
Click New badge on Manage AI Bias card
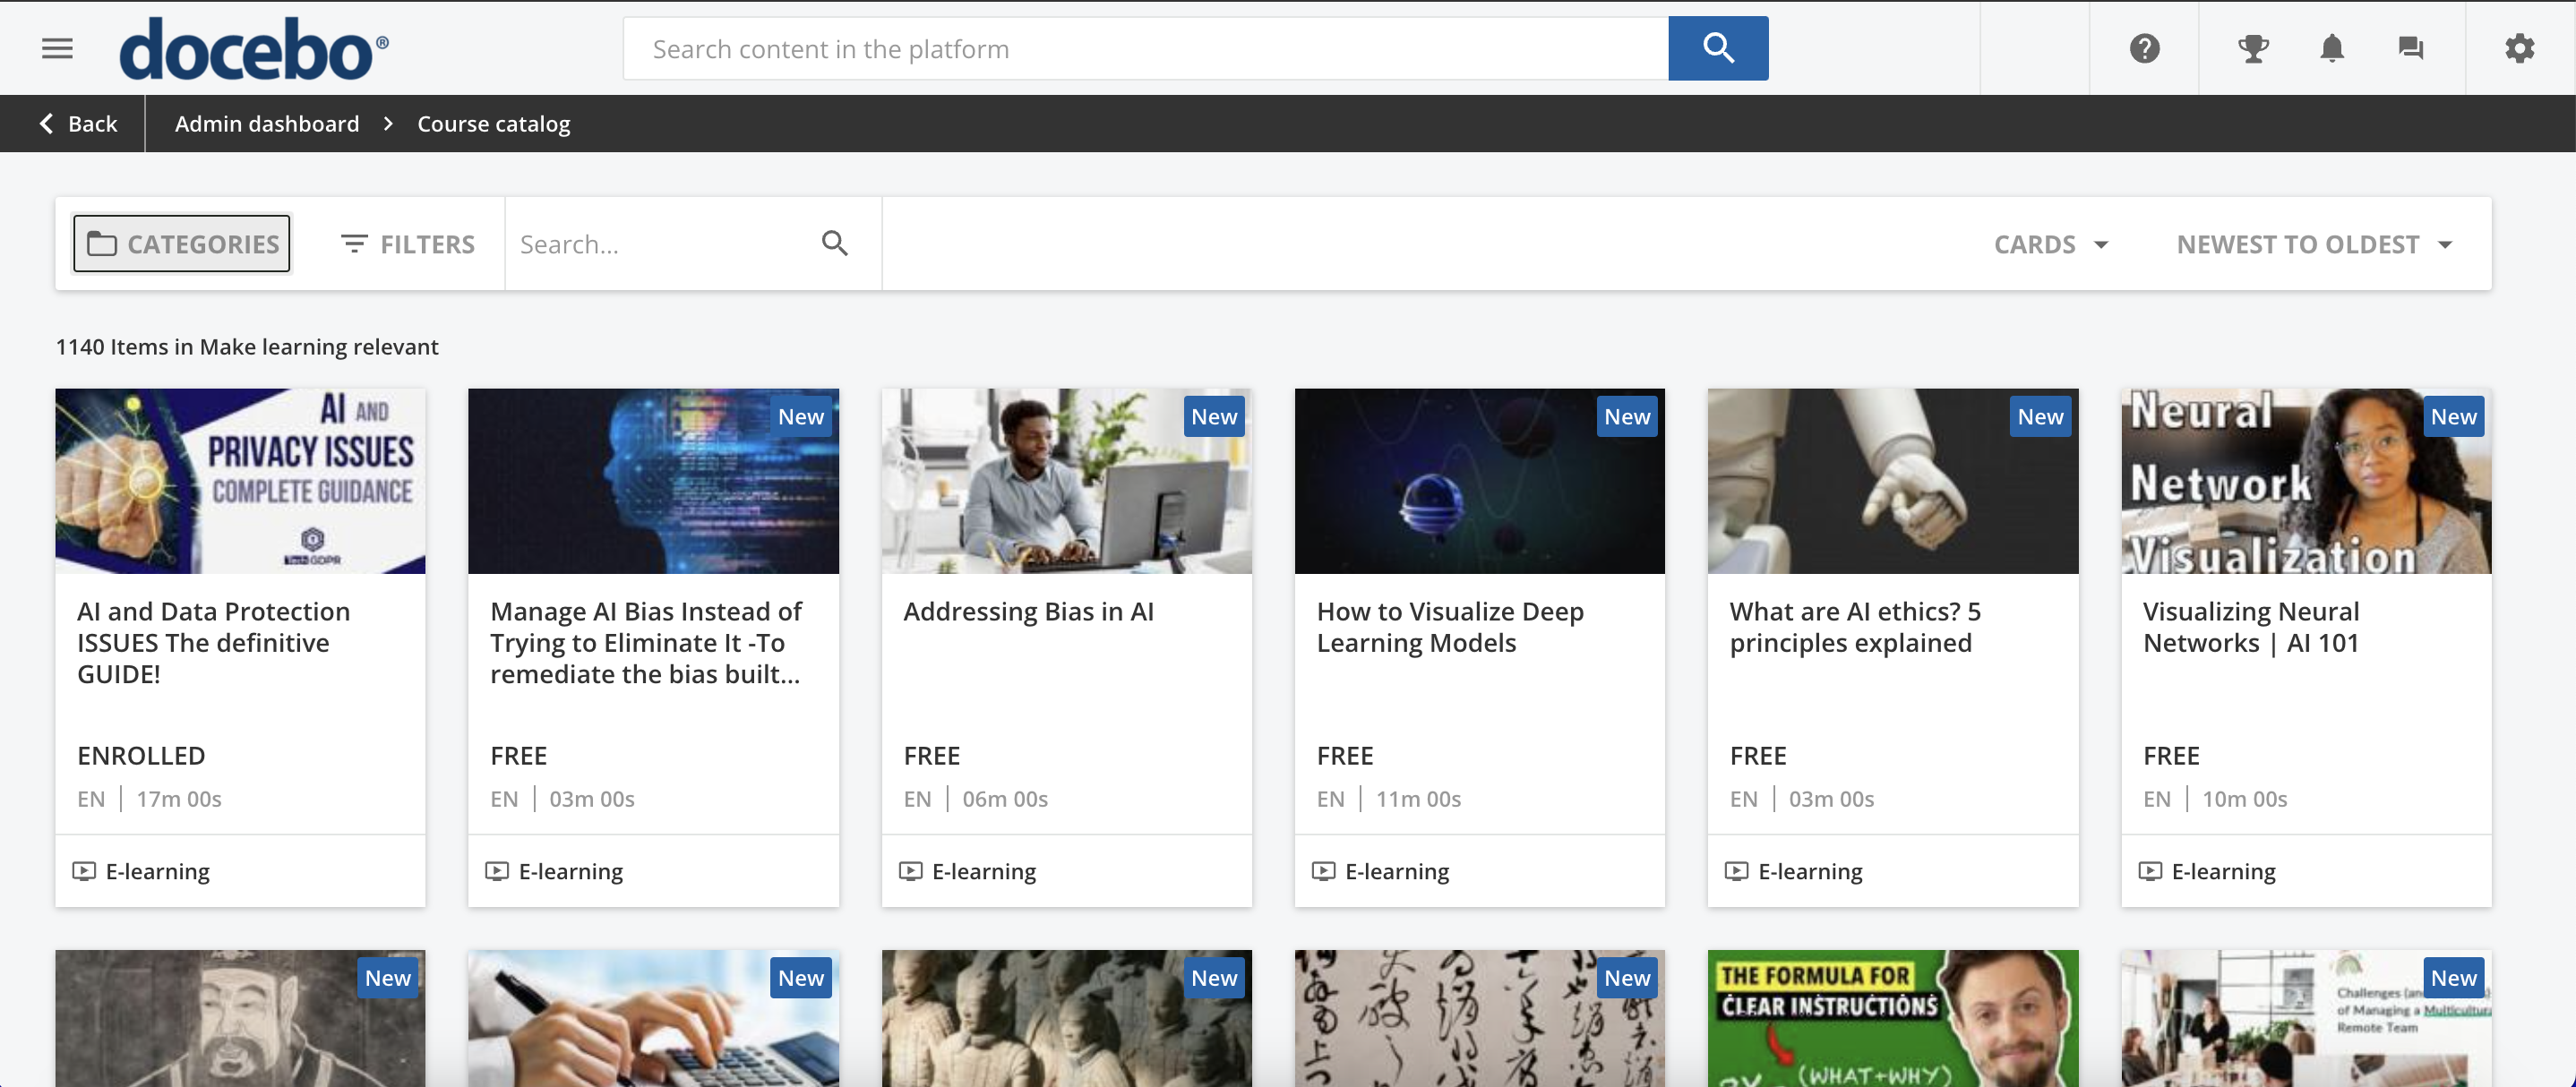(801, 417)
